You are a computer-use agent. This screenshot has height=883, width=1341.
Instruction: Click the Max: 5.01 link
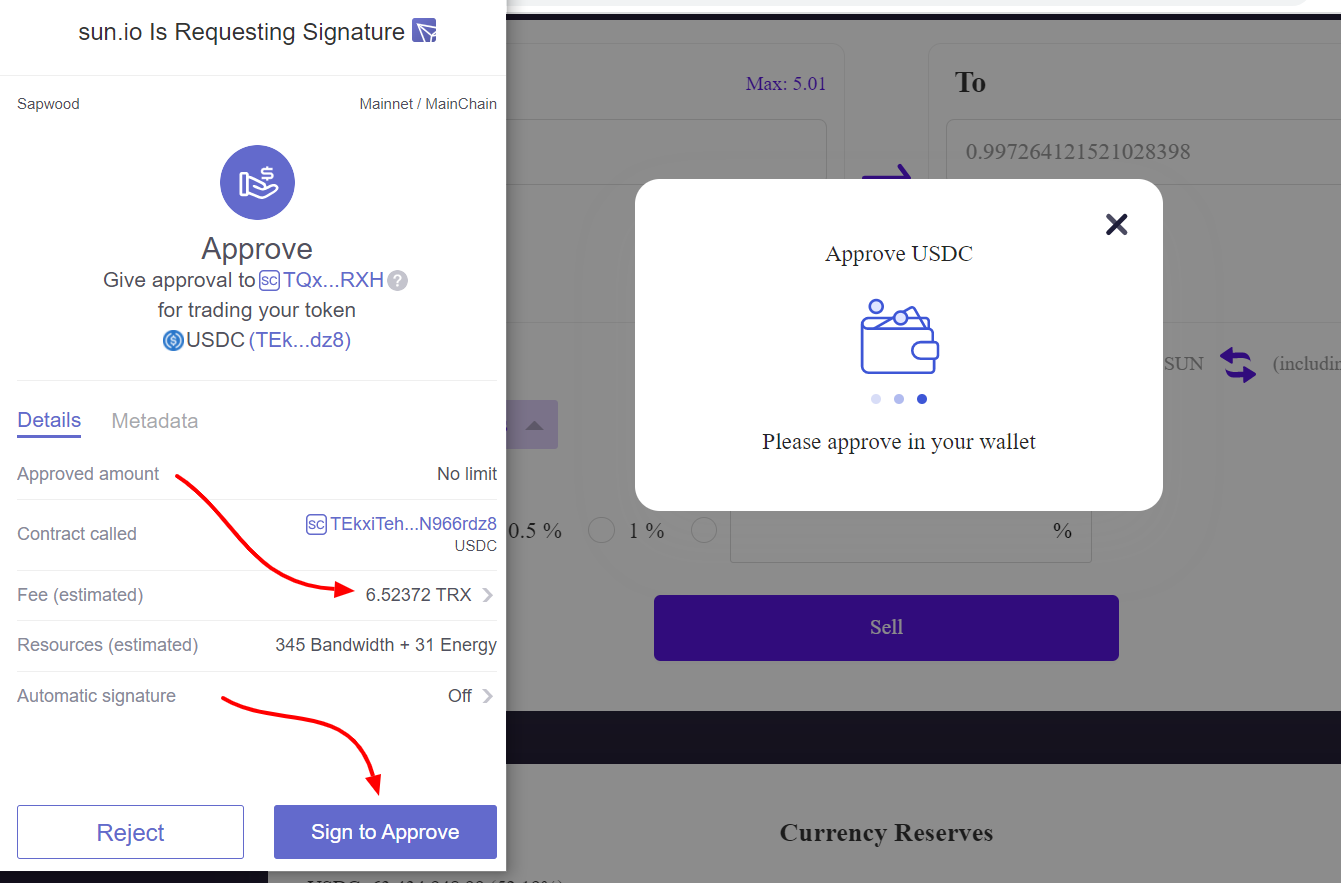[x=786, y=84]
